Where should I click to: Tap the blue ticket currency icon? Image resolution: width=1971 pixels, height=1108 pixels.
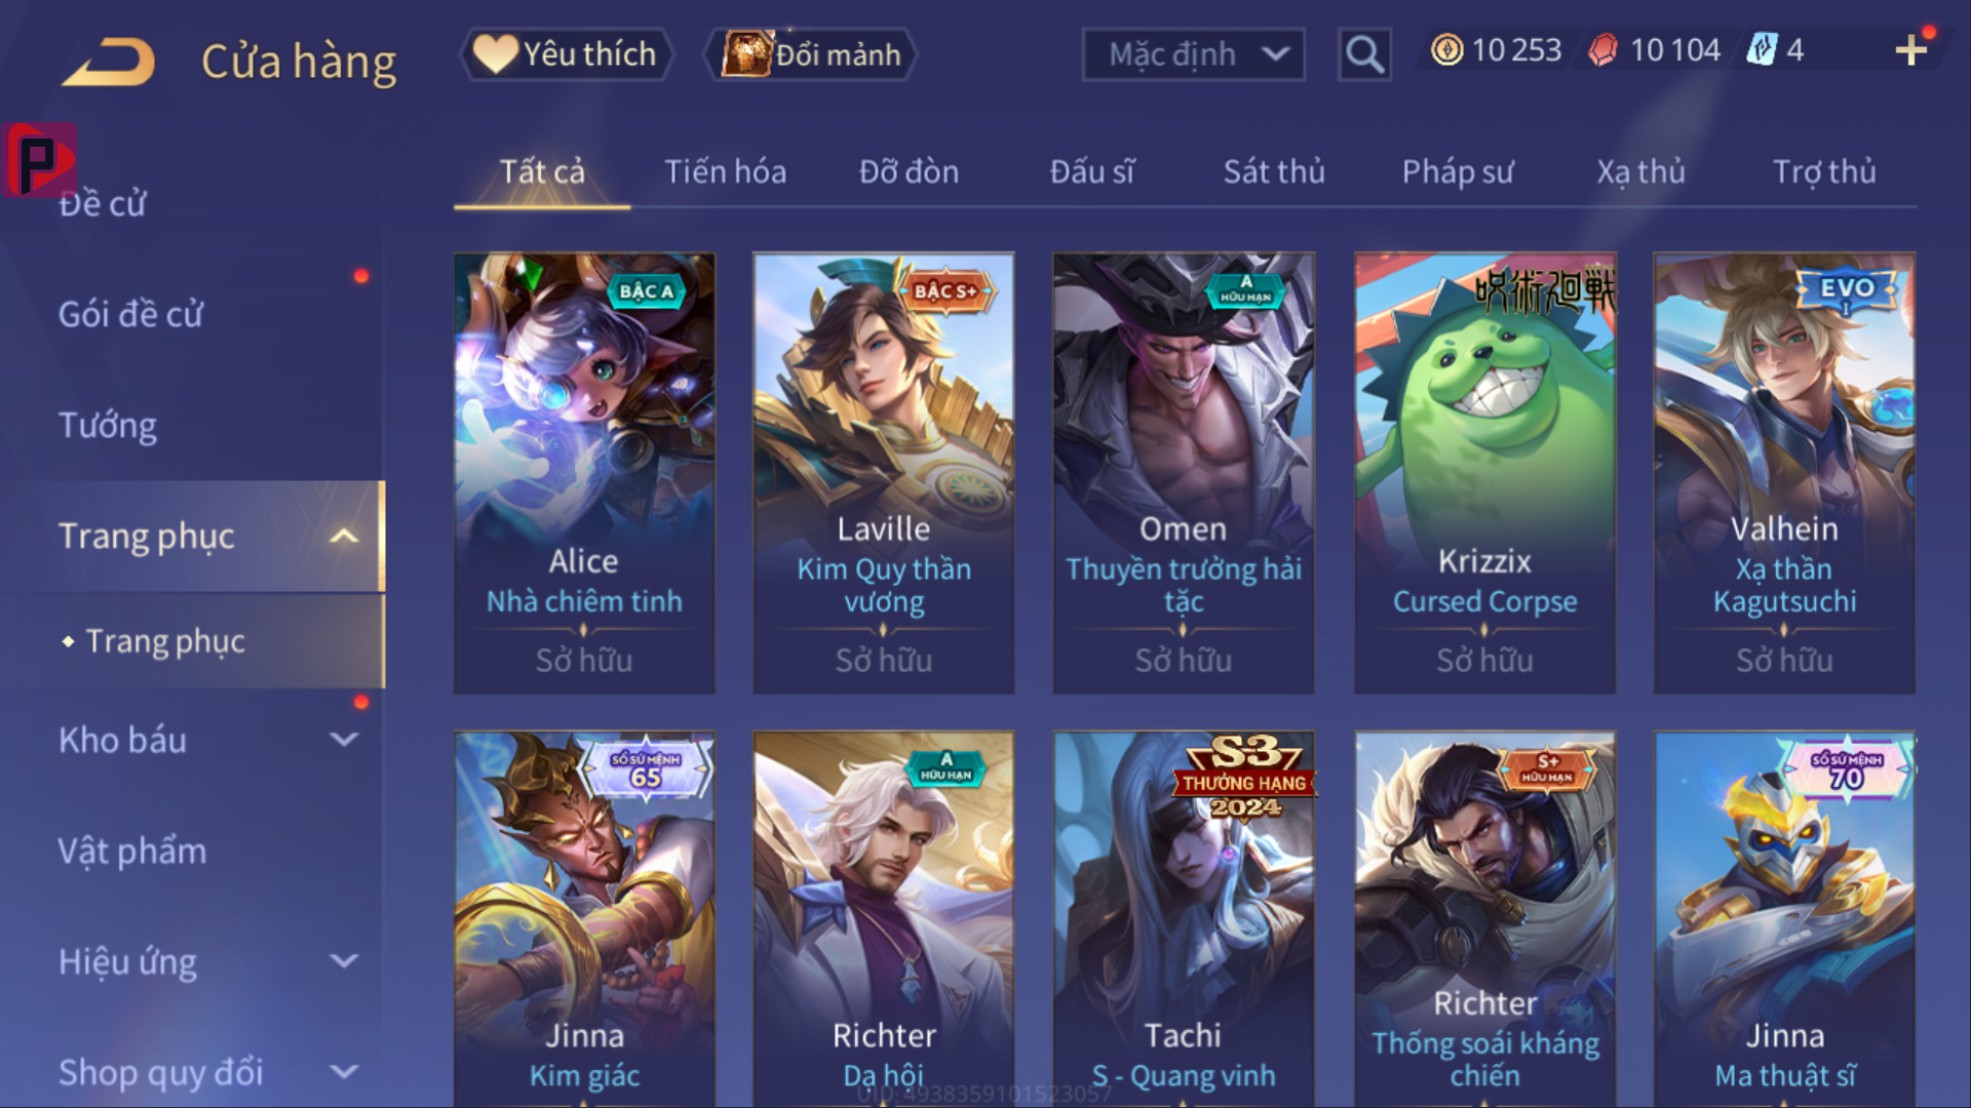tap(1762, 50)
